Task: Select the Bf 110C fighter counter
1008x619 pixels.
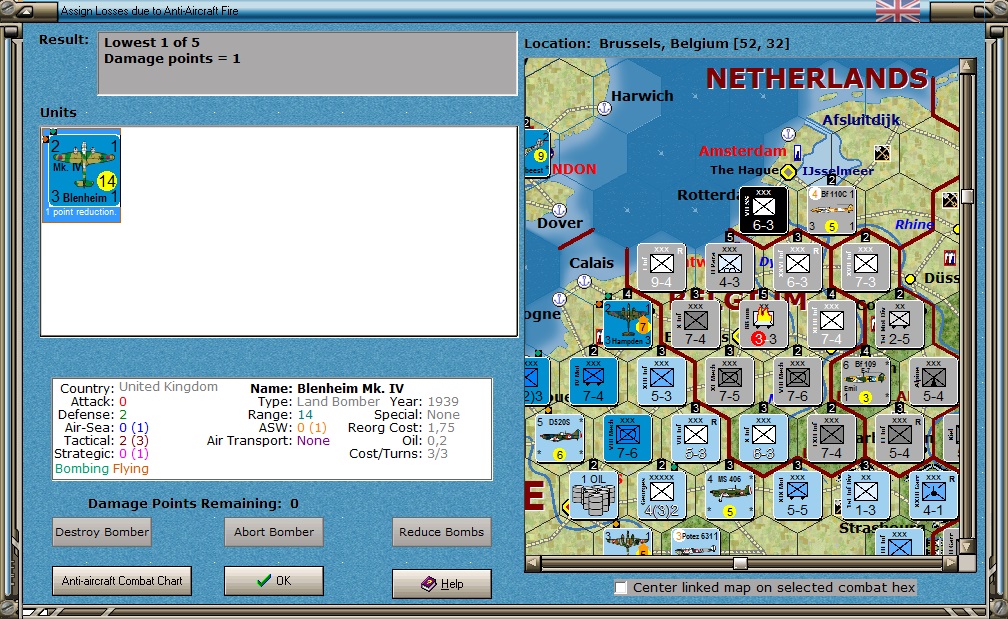Action: pyautogui.click(x=831, y=210)
